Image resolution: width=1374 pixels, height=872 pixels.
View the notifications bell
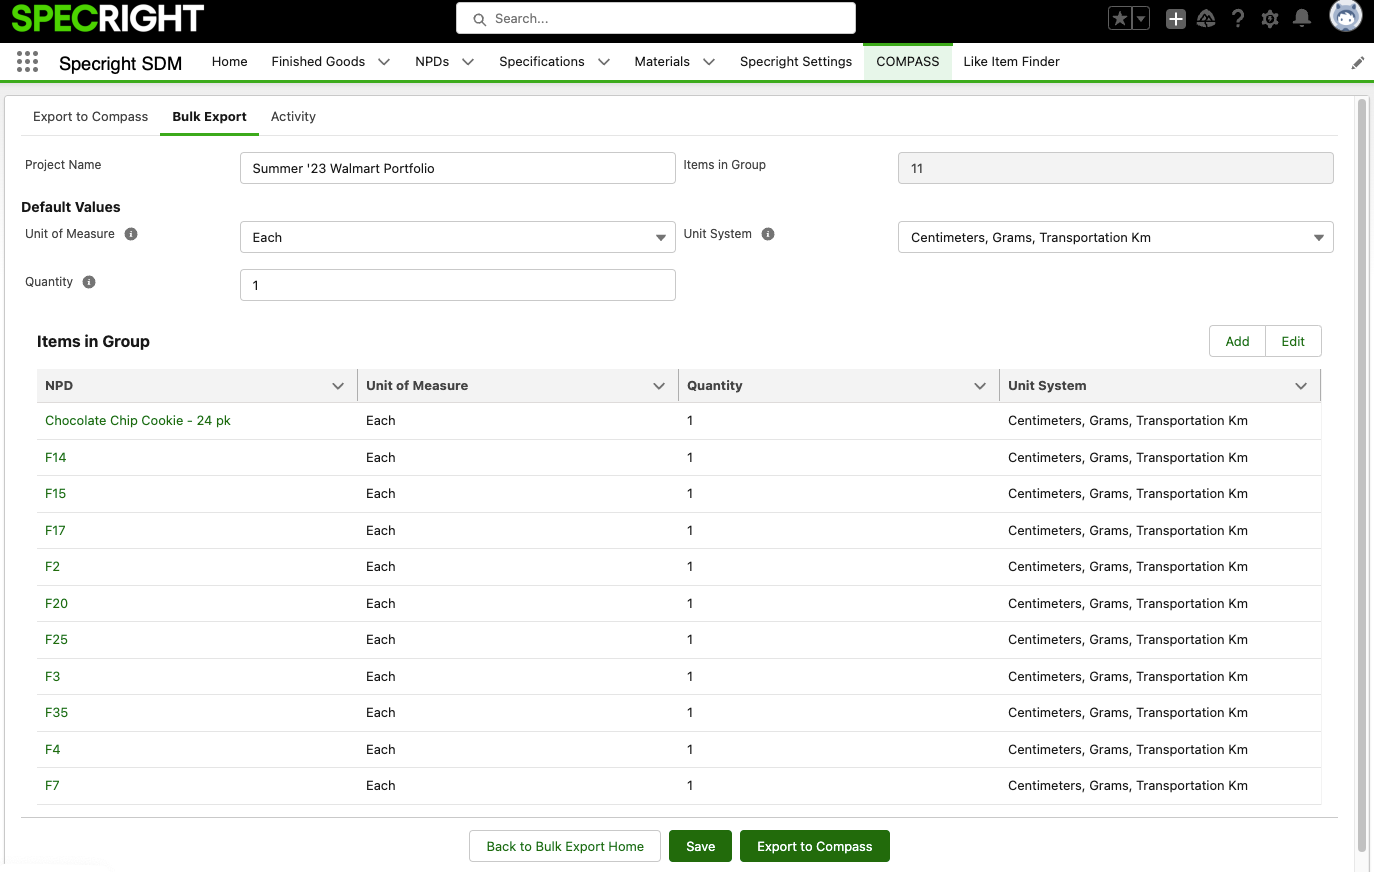pos(1302,19)
